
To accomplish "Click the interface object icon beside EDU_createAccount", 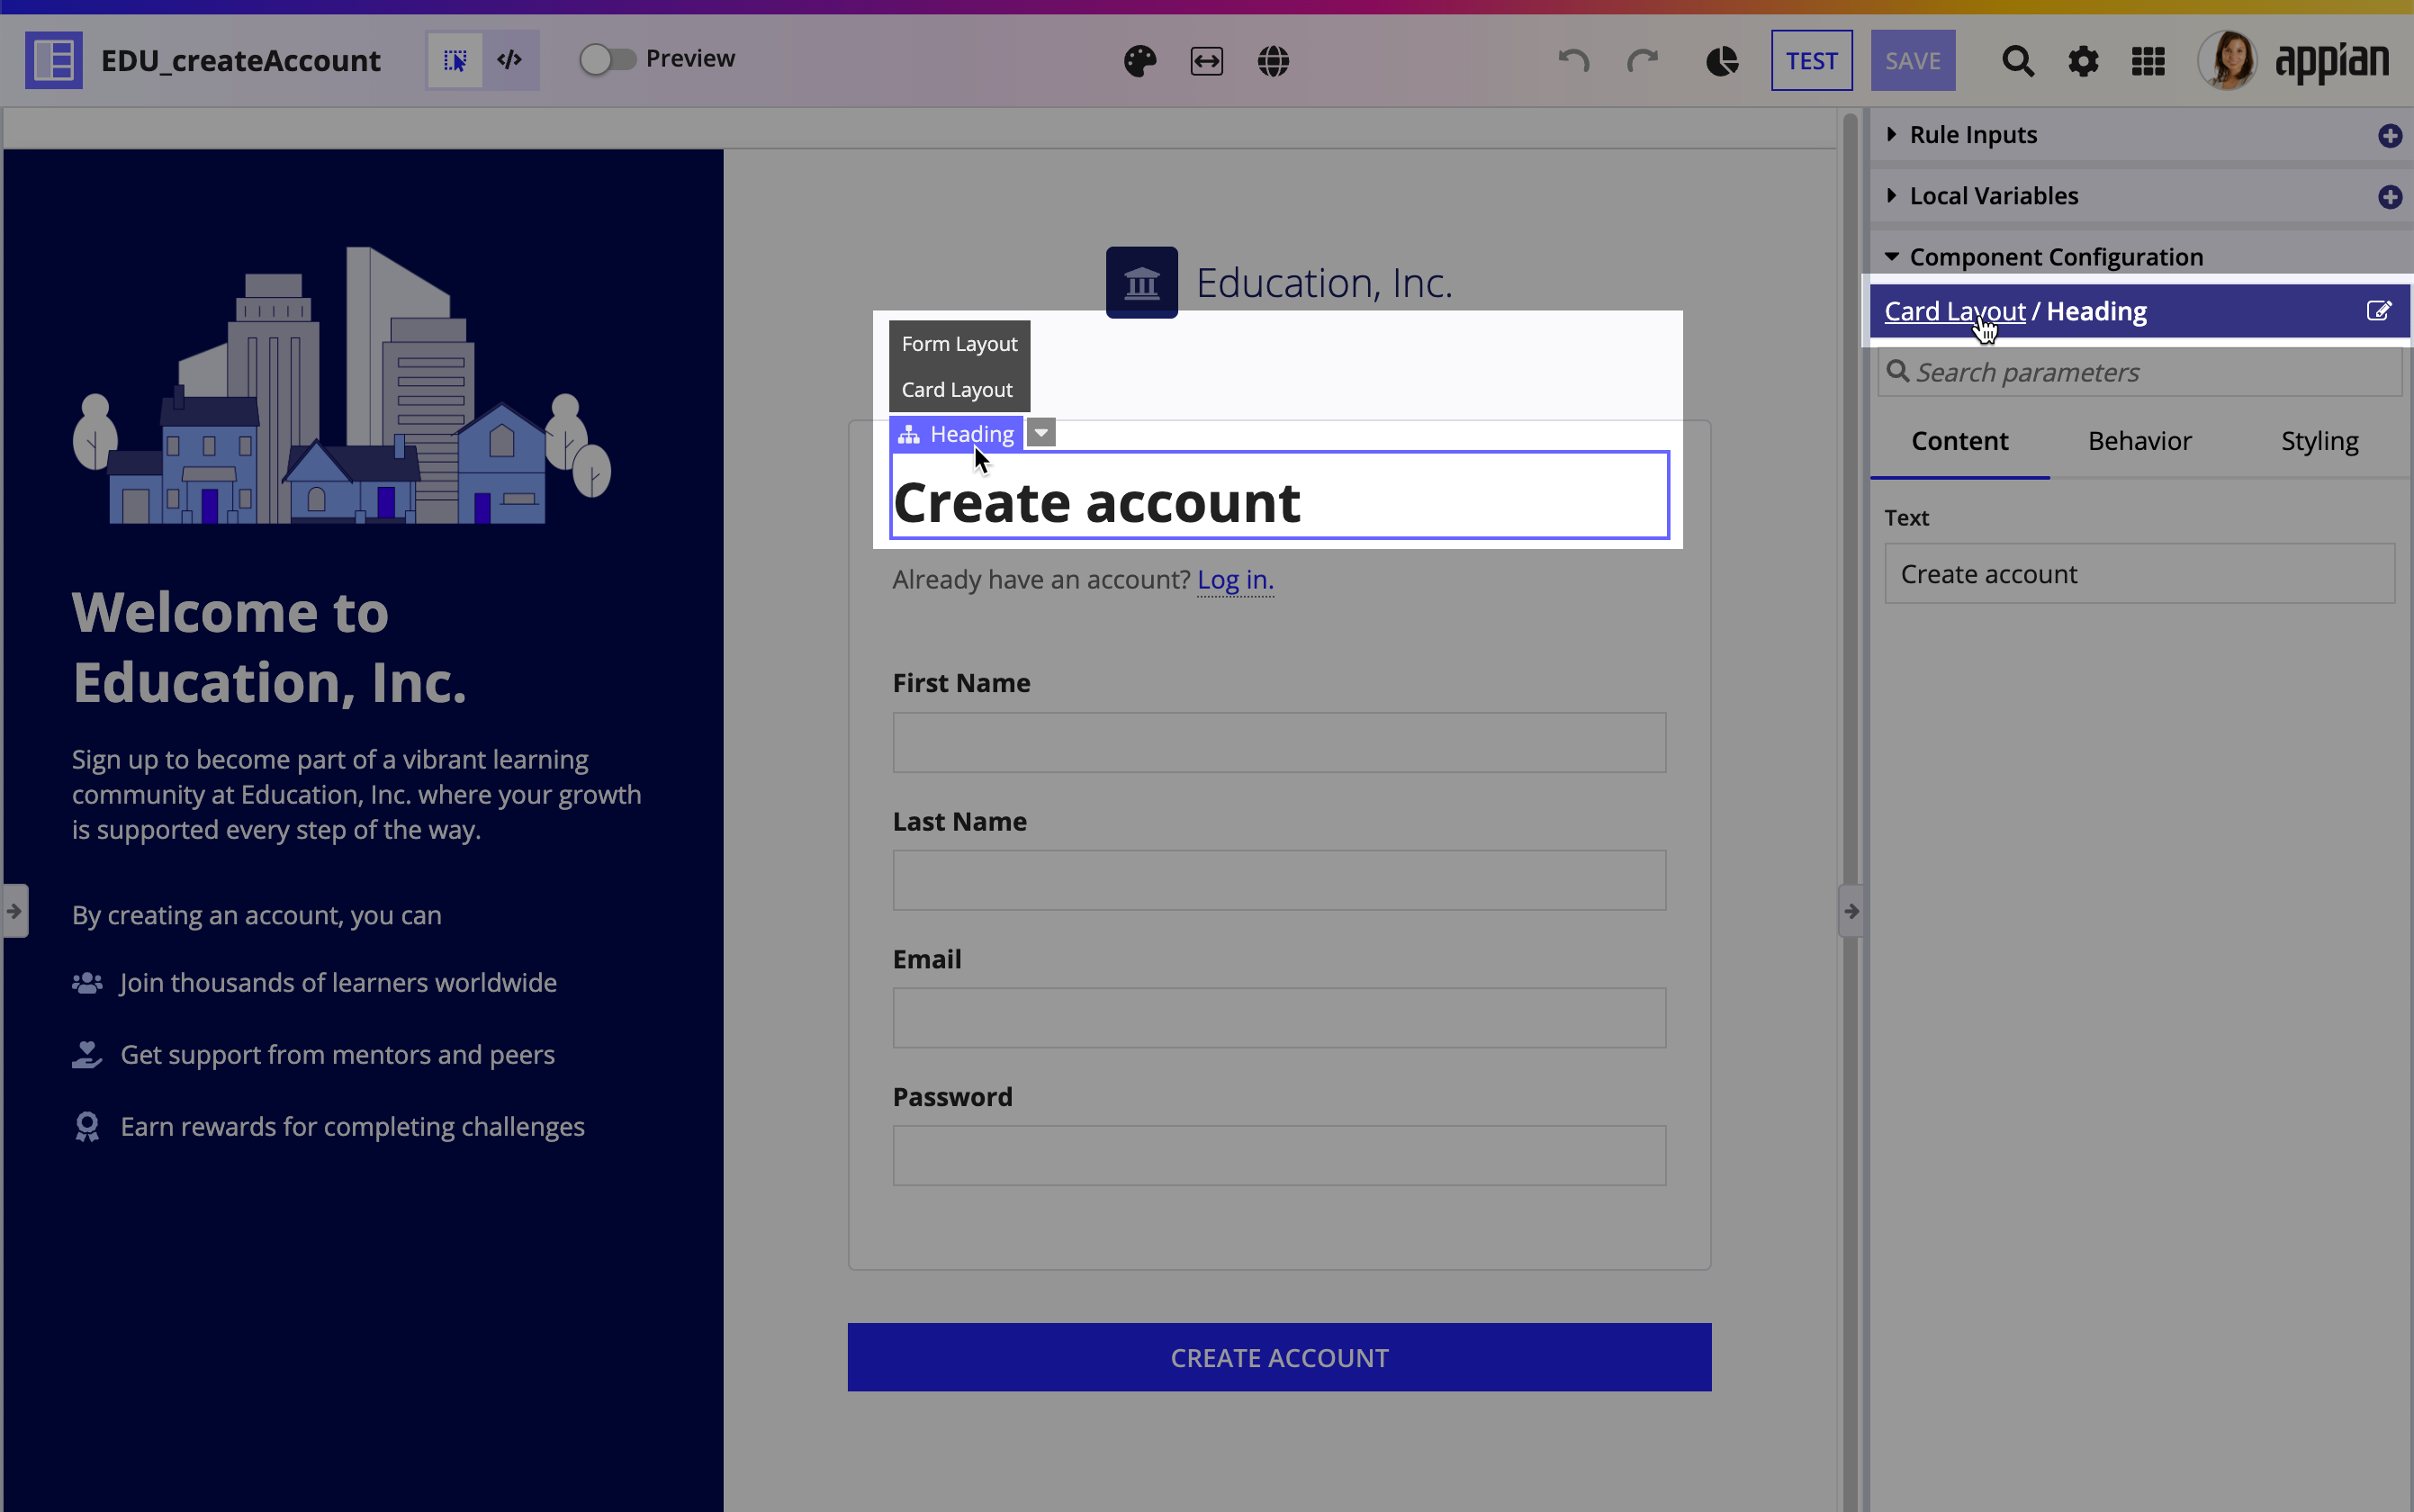I will [x=54, y=61].
